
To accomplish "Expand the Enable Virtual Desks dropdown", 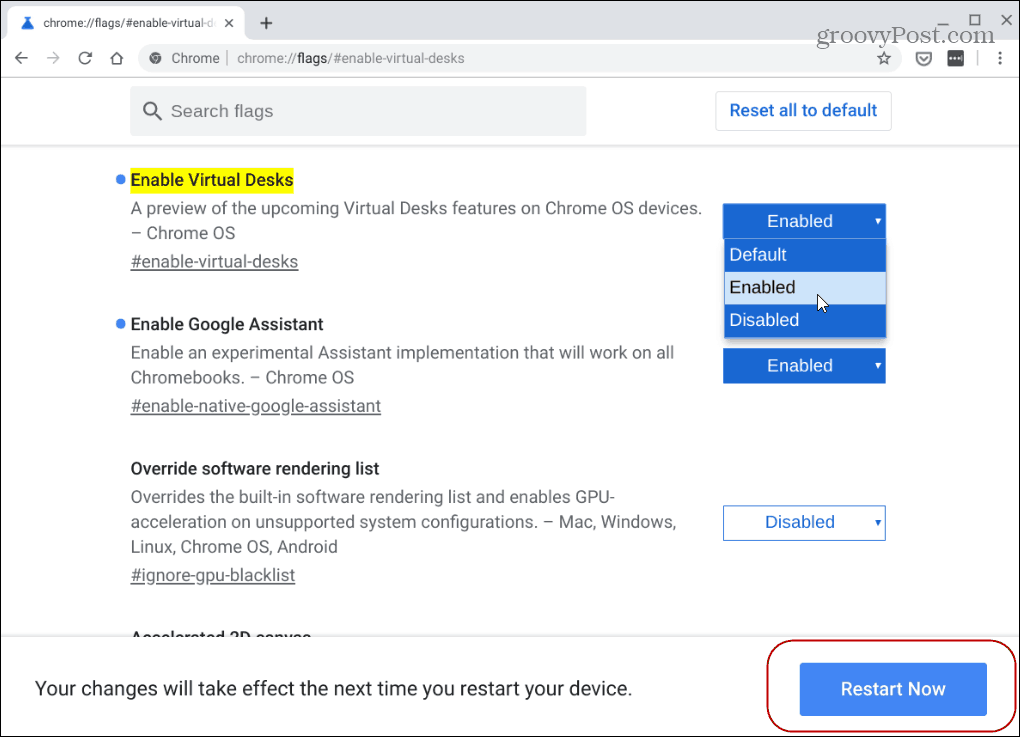I will [804, 221].
